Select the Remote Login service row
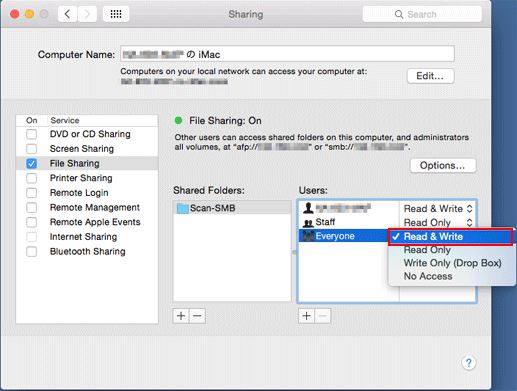The image size is (517, 391). 87,193
